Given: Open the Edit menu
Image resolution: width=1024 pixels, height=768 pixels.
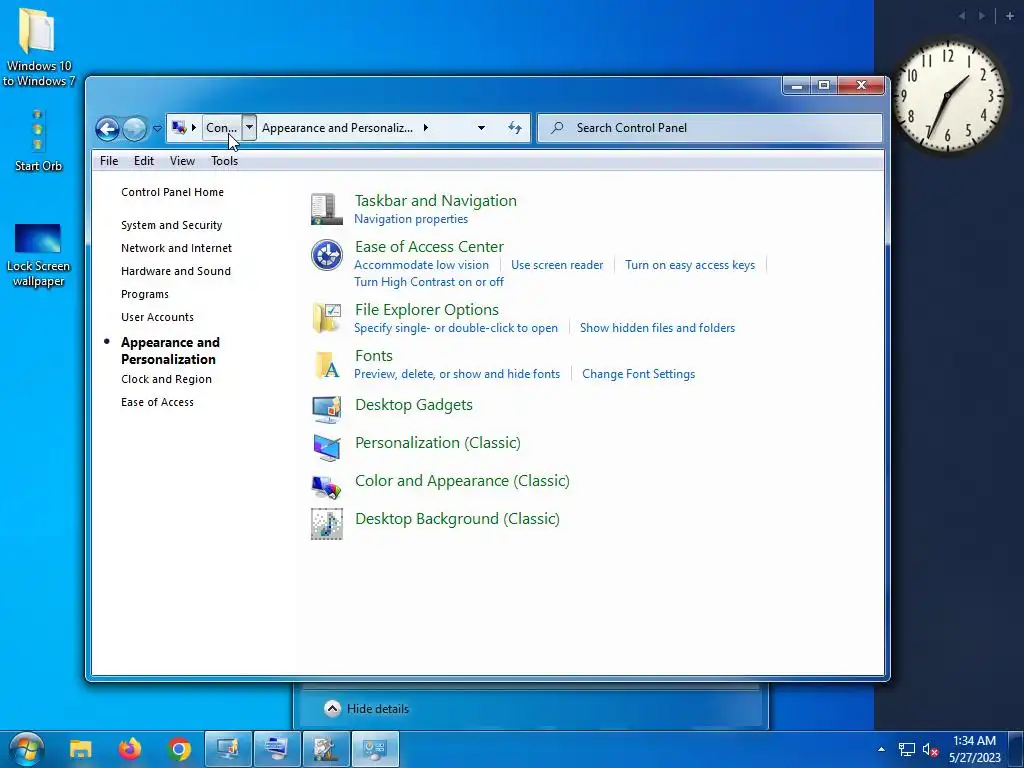Looking at the screenshot, I should coord(144,161).
